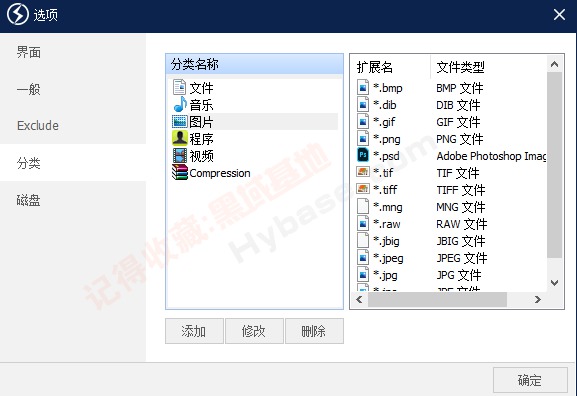
Task: Click the *.gif file icon
Action: pos(362,121)
